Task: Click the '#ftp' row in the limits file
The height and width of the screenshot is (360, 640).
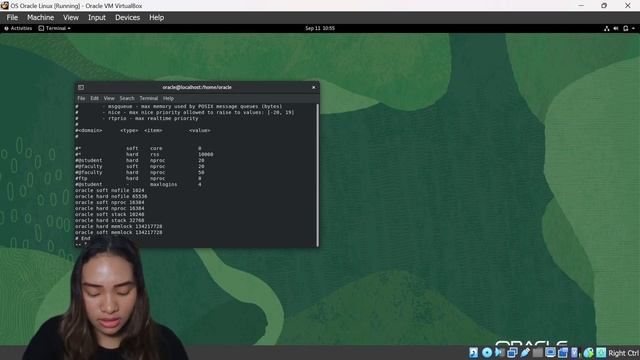Action: pyautogui.click(x=138, y=179)
